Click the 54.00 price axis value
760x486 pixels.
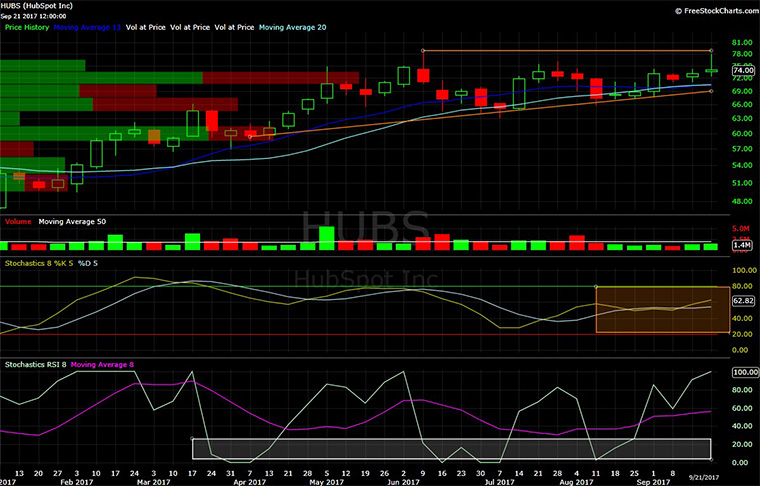click(x=742, y=165)
